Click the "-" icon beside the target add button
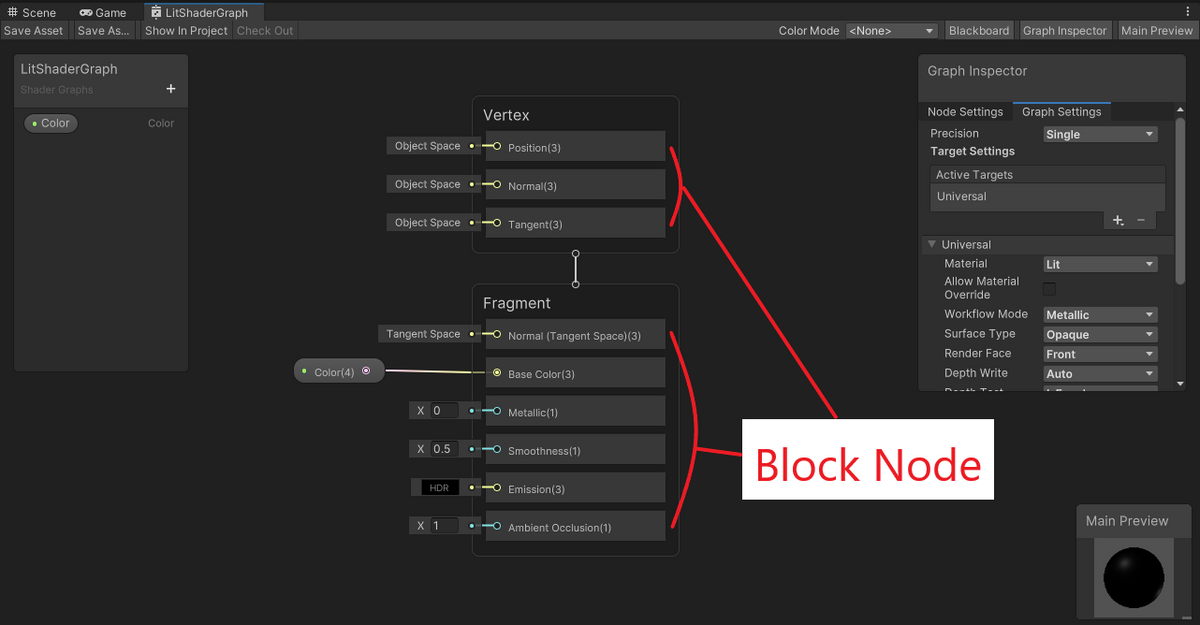 1141,219
